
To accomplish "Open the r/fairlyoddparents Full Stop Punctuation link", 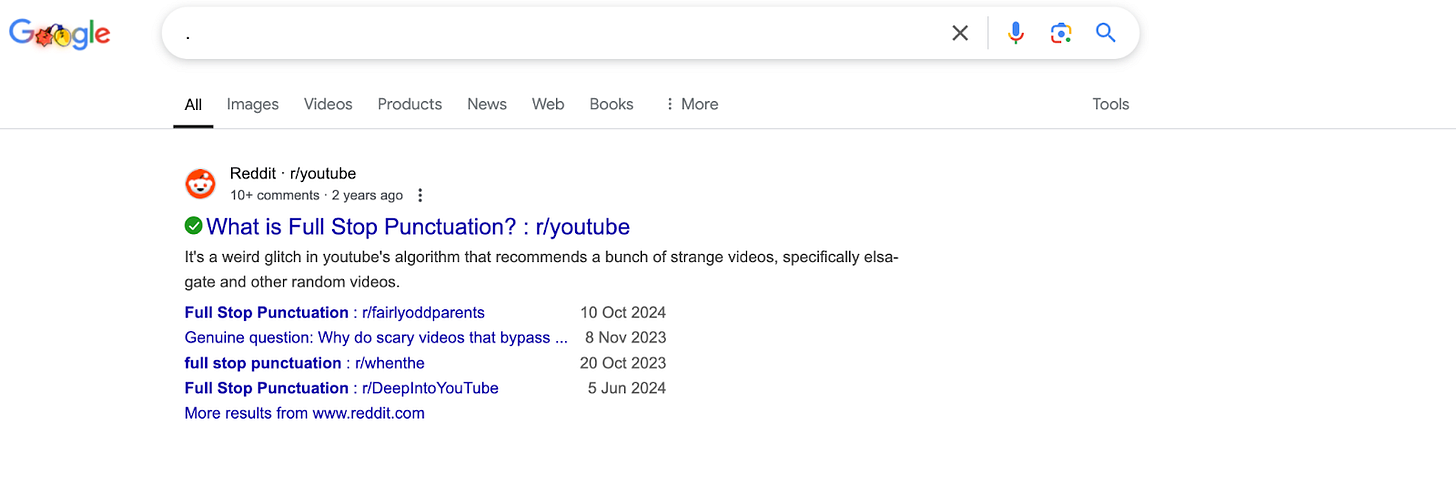I will point(335,313).
